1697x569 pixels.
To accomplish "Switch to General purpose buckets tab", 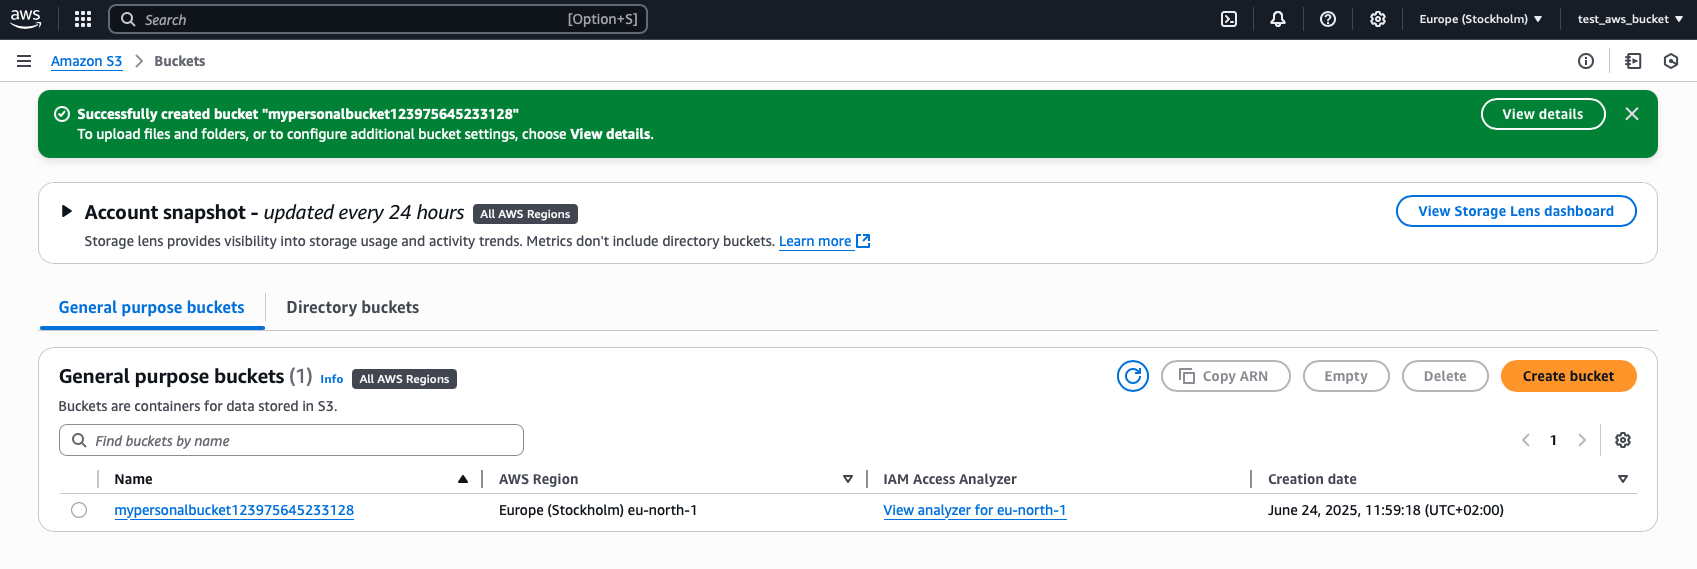I will [152, 307].
